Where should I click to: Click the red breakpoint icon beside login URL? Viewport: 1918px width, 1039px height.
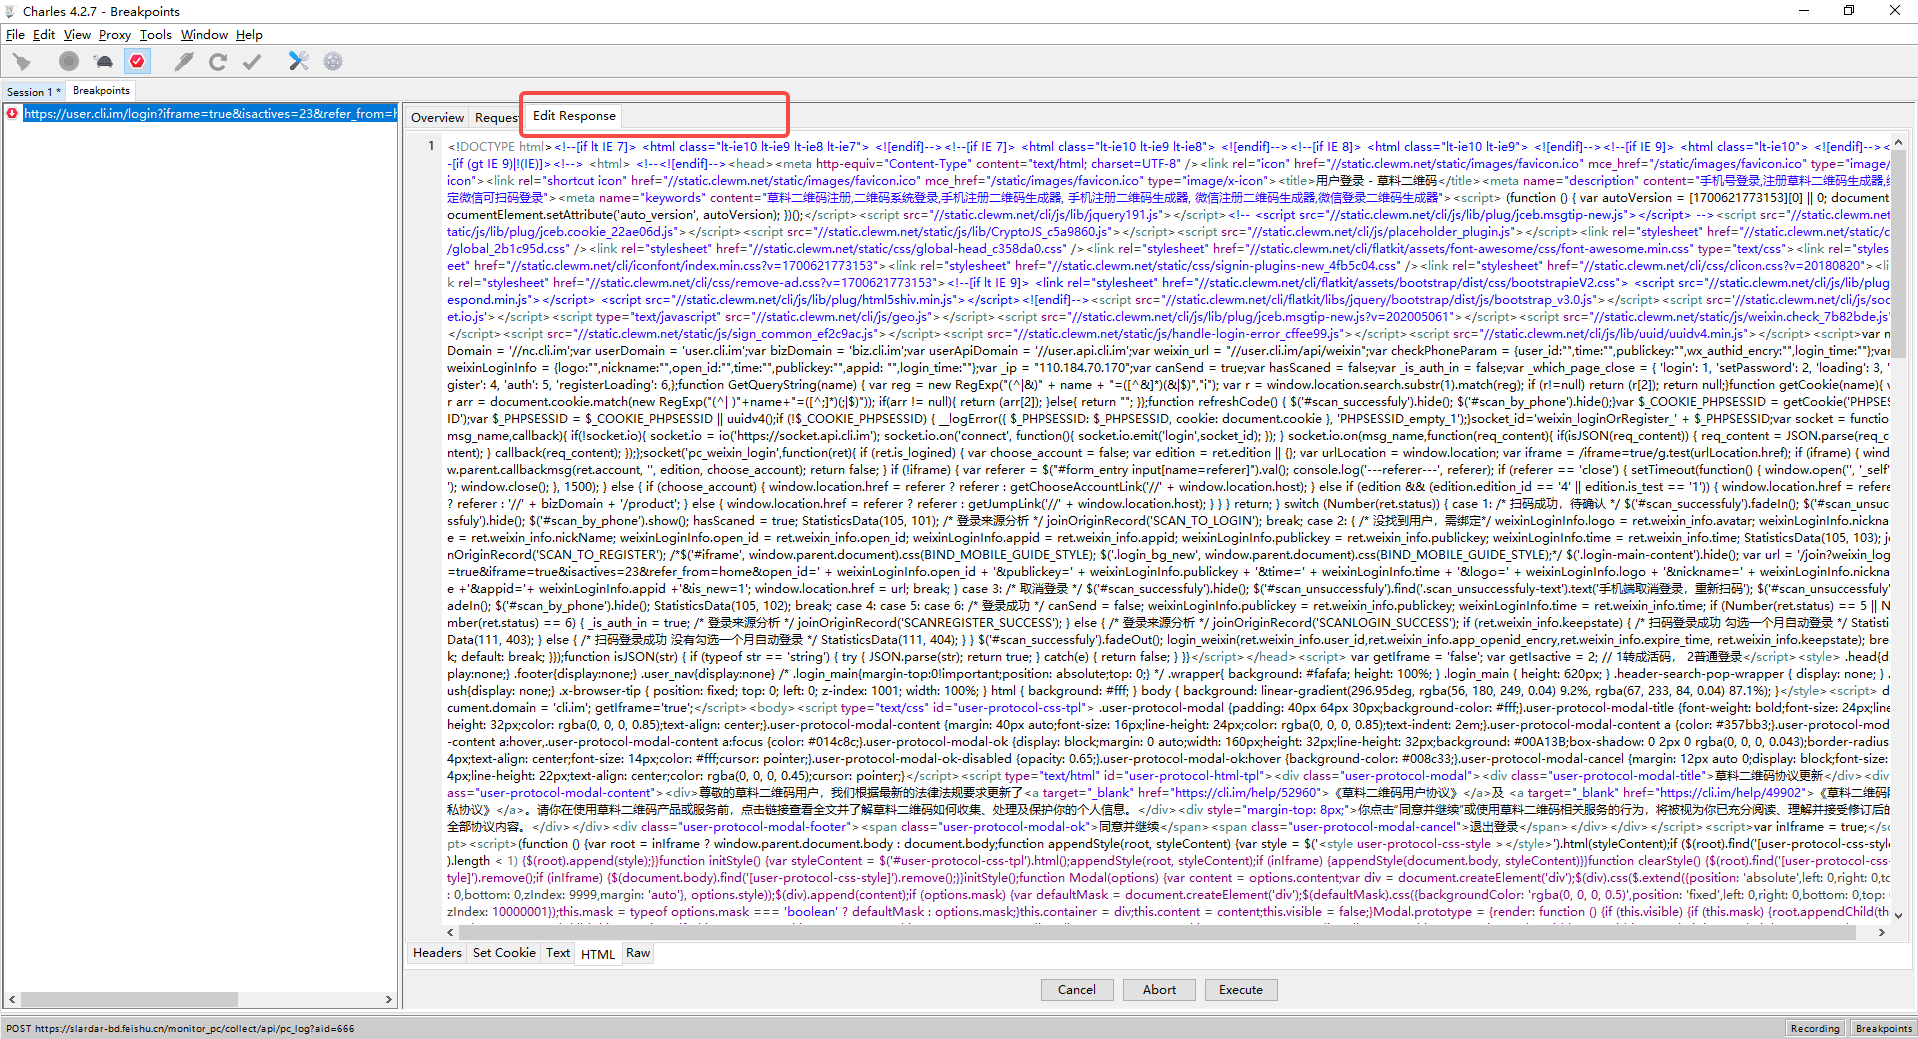pos(12,113)
